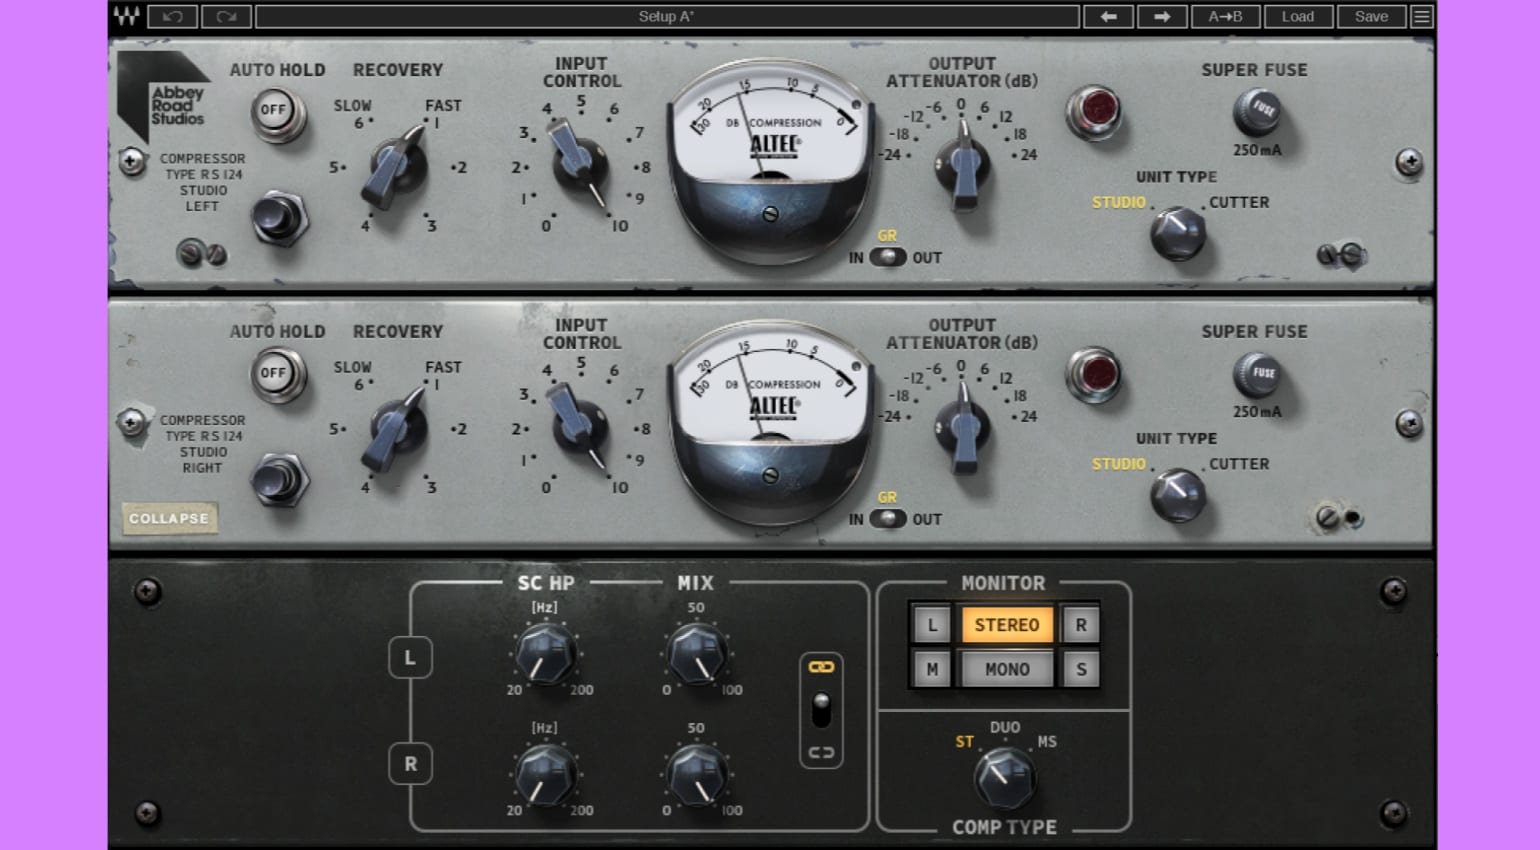1540x850 pixels.
Task: Collapse bottom panel using COLLAPSE button
Action: point(169,518)
